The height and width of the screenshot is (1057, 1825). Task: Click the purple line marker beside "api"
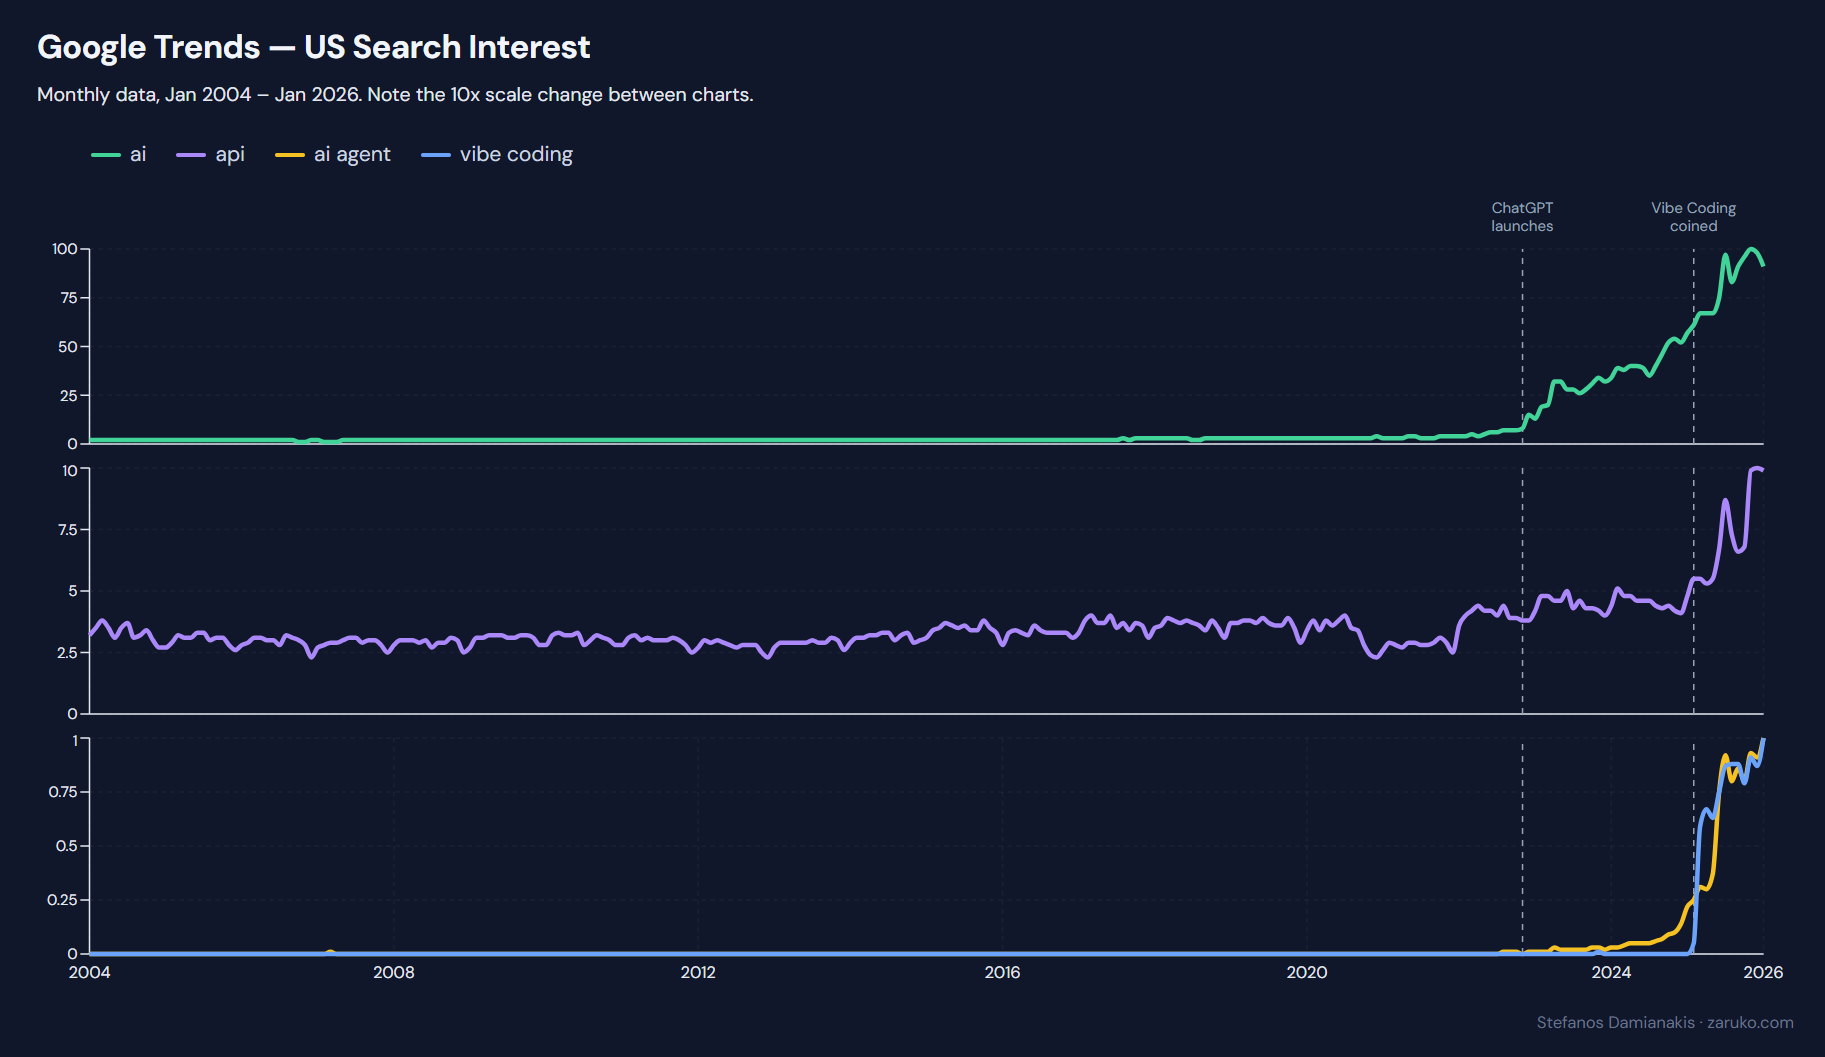pos(192,155)
